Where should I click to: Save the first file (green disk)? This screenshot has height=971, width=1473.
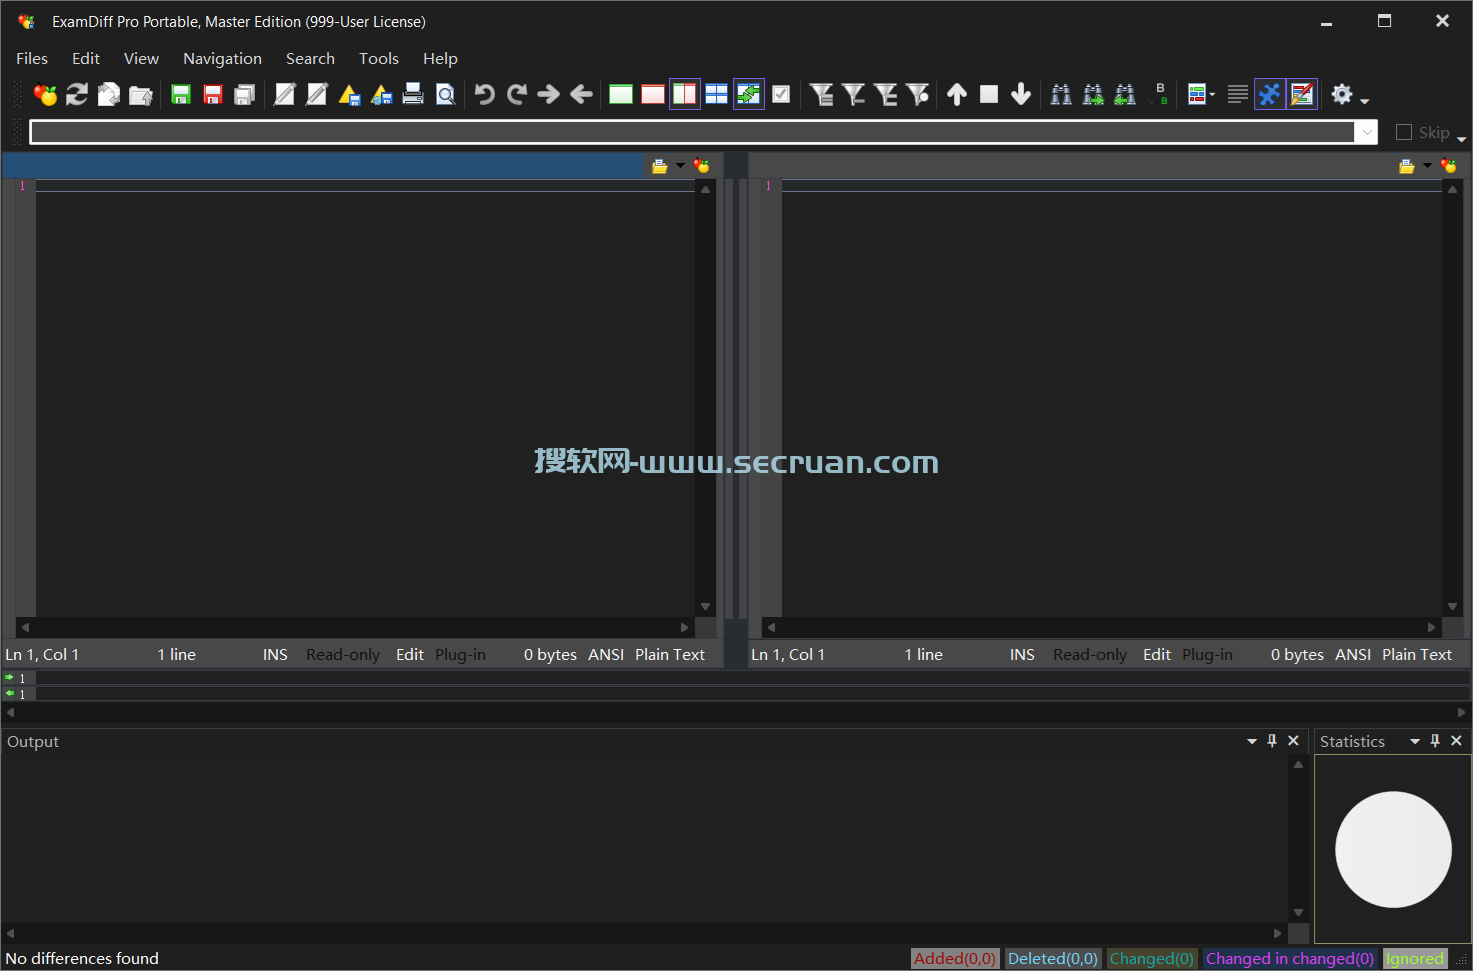181,94
